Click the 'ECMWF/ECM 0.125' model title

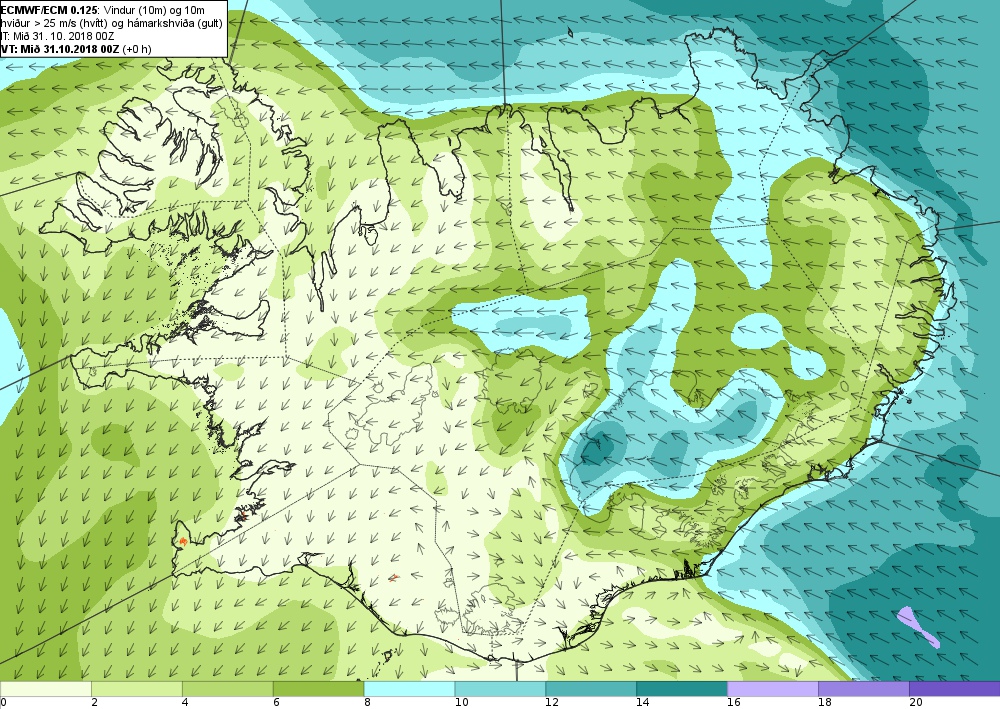(x=48, y=10)
